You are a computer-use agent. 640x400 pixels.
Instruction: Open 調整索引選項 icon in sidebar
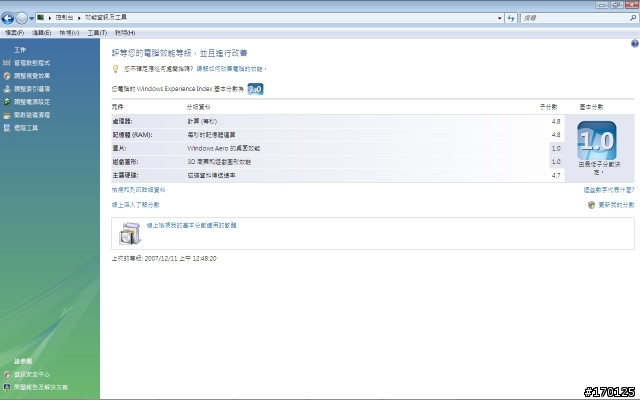click(x=7, y=89)
